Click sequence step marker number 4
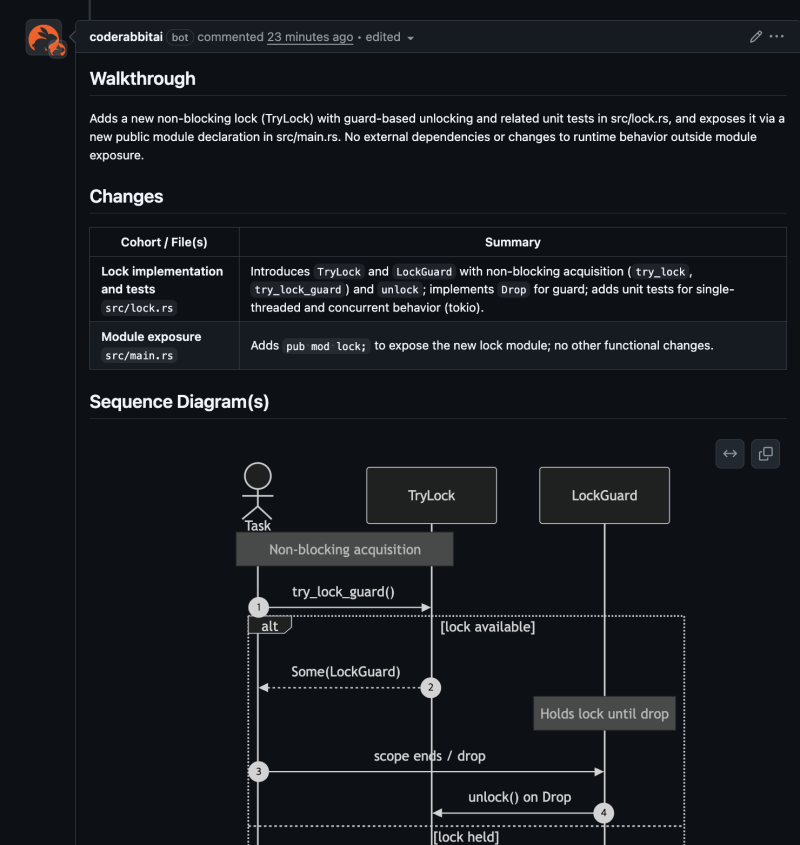Viewport: 800px width, 845px height. click(x=604, y=813)
